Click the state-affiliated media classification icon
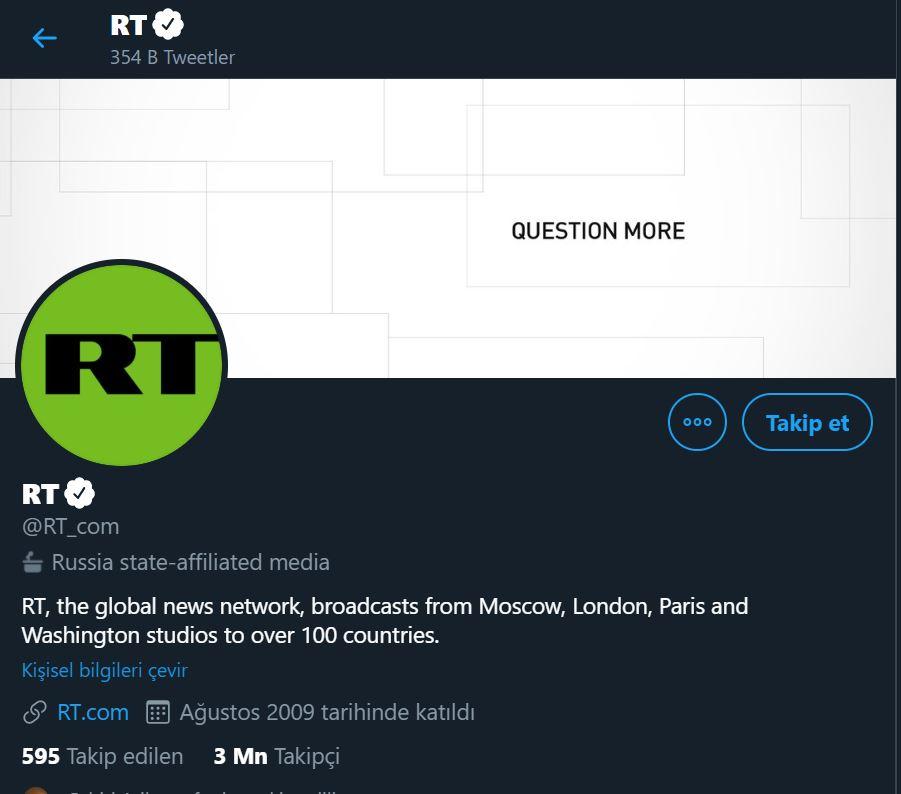901x794 pixels. [x=31, y=562]
